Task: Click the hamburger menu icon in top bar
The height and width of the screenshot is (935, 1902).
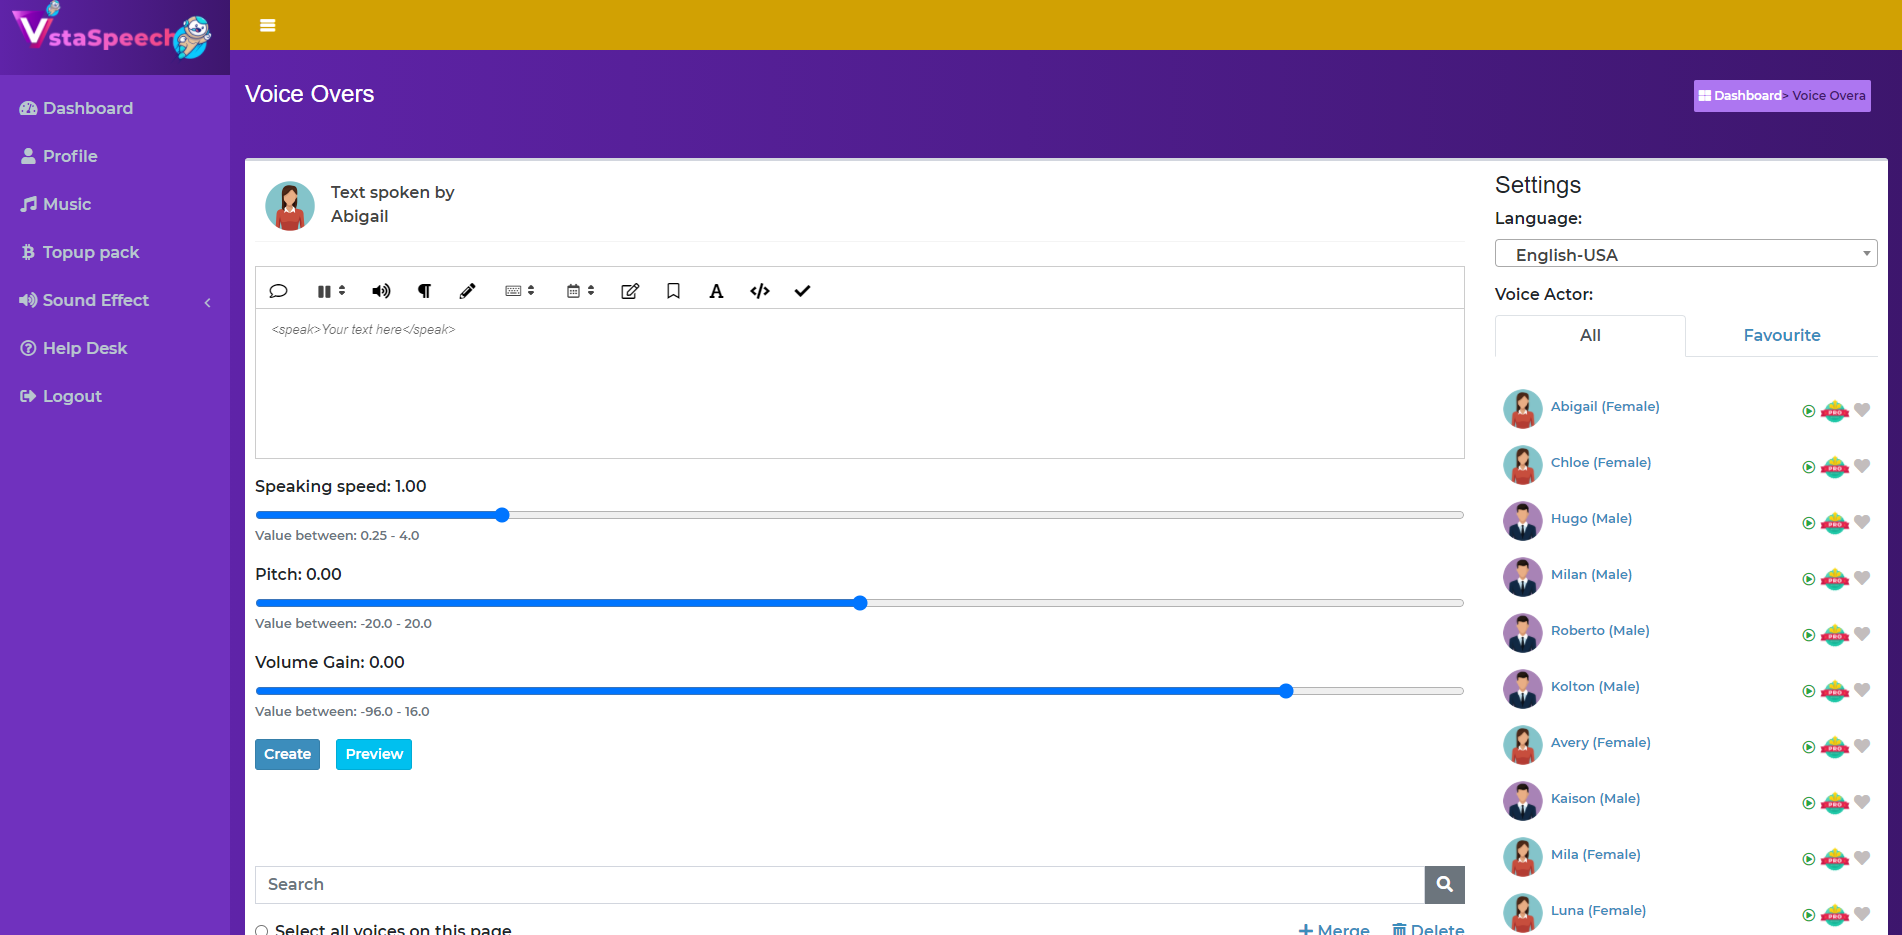Action: tap(267, 25)
